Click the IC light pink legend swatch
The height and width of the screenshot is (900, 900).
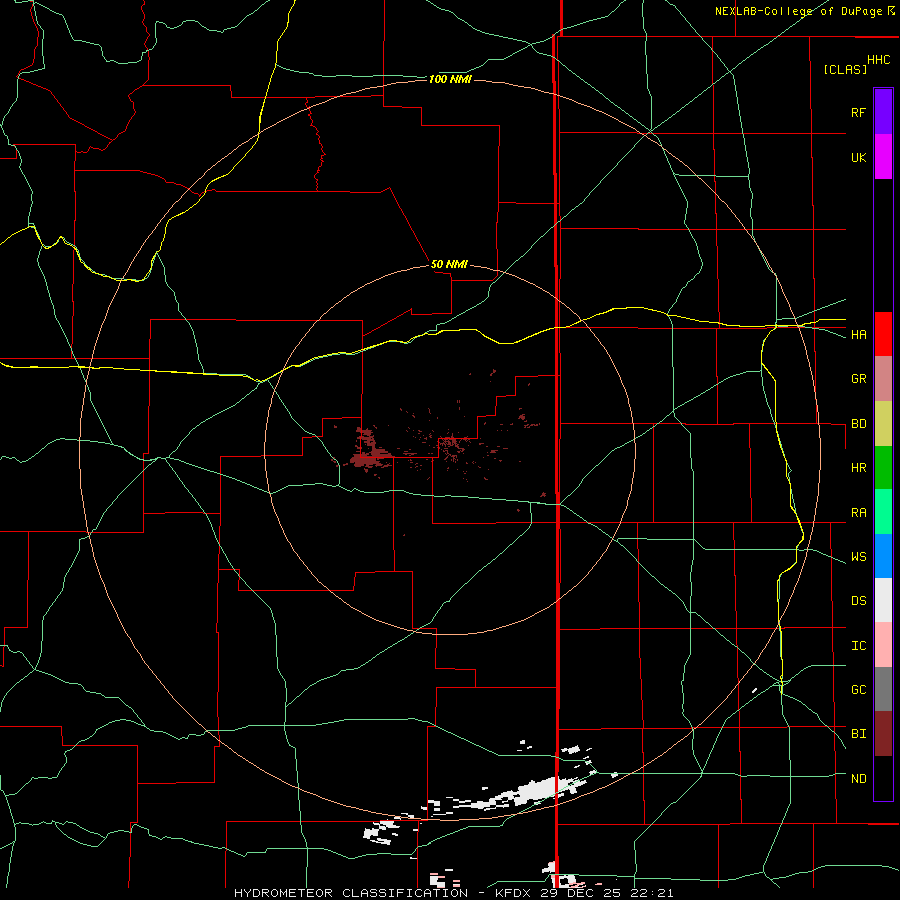[x=883, y=645]
